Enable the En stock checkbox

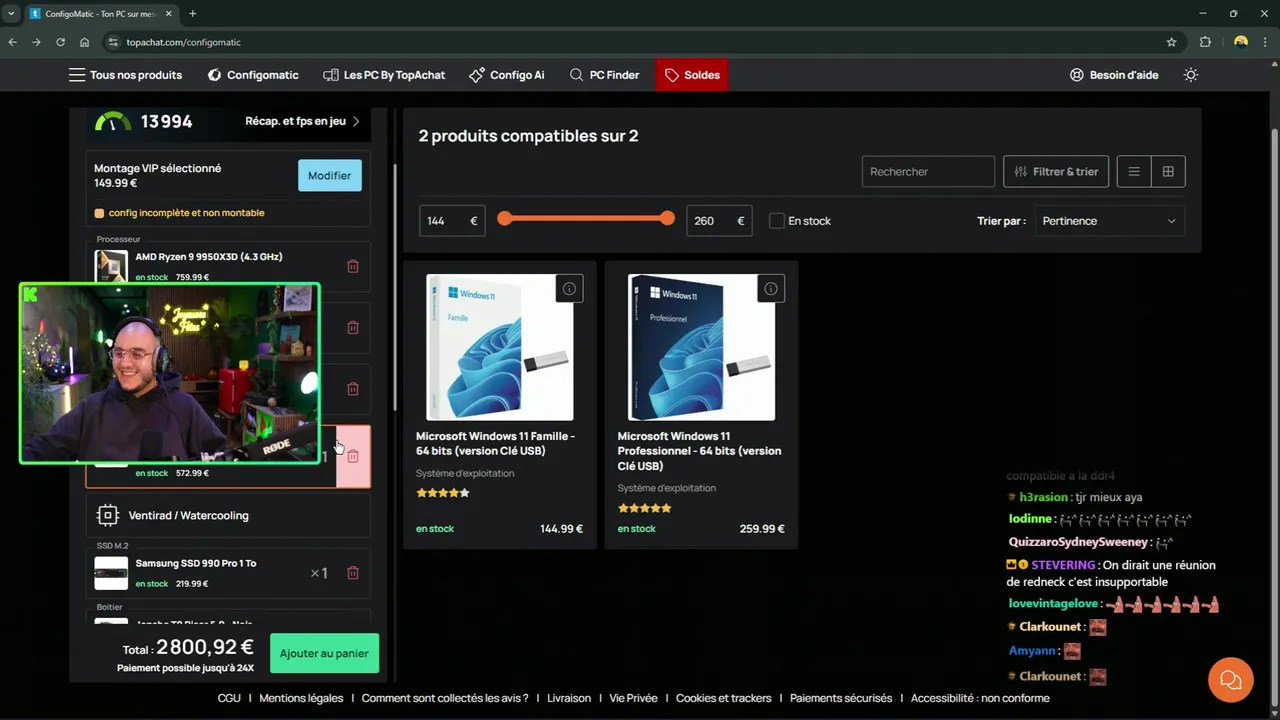(777, 221)
